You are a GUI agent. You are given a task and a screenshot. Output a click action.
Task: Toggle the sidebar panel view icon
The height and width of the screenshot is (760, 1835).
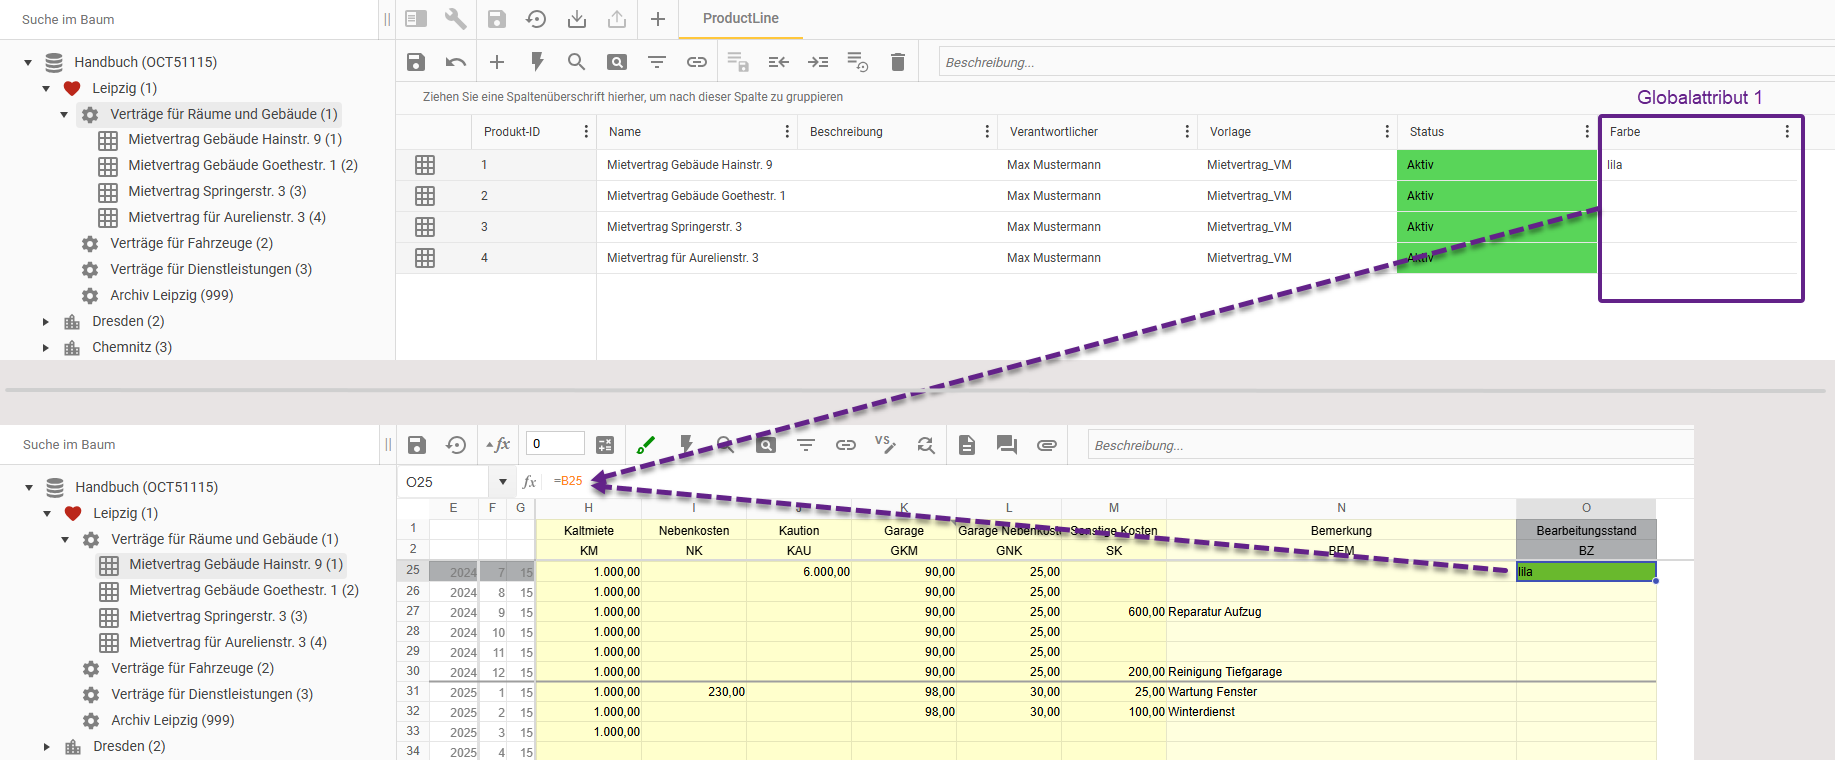(x=416, y=19)
